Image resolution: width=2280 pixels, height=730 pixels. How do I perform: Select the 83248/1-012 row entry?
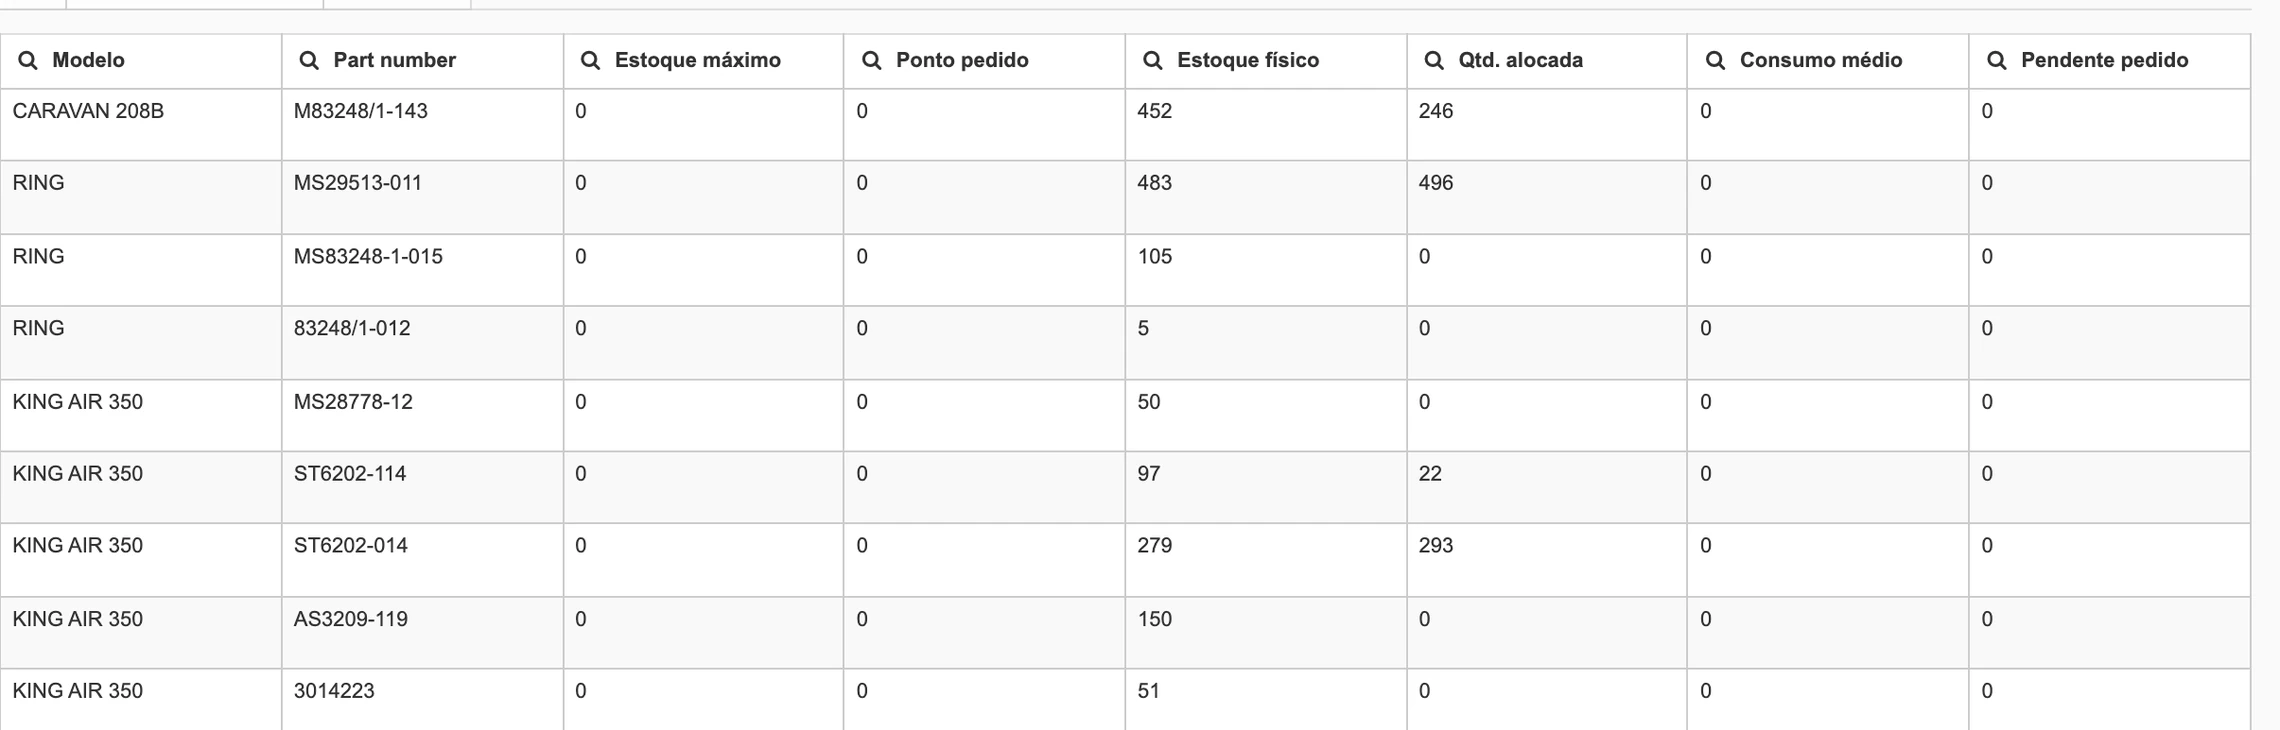[x=1125, y=343]
